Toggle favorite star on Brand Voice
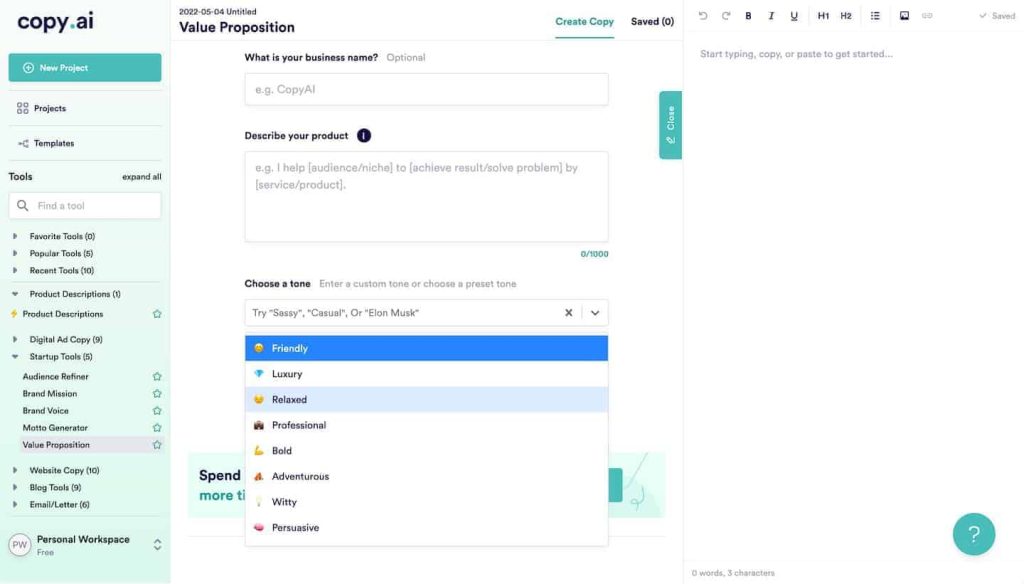This screenshot has width=1024, height=584. [x=157, y=411]
